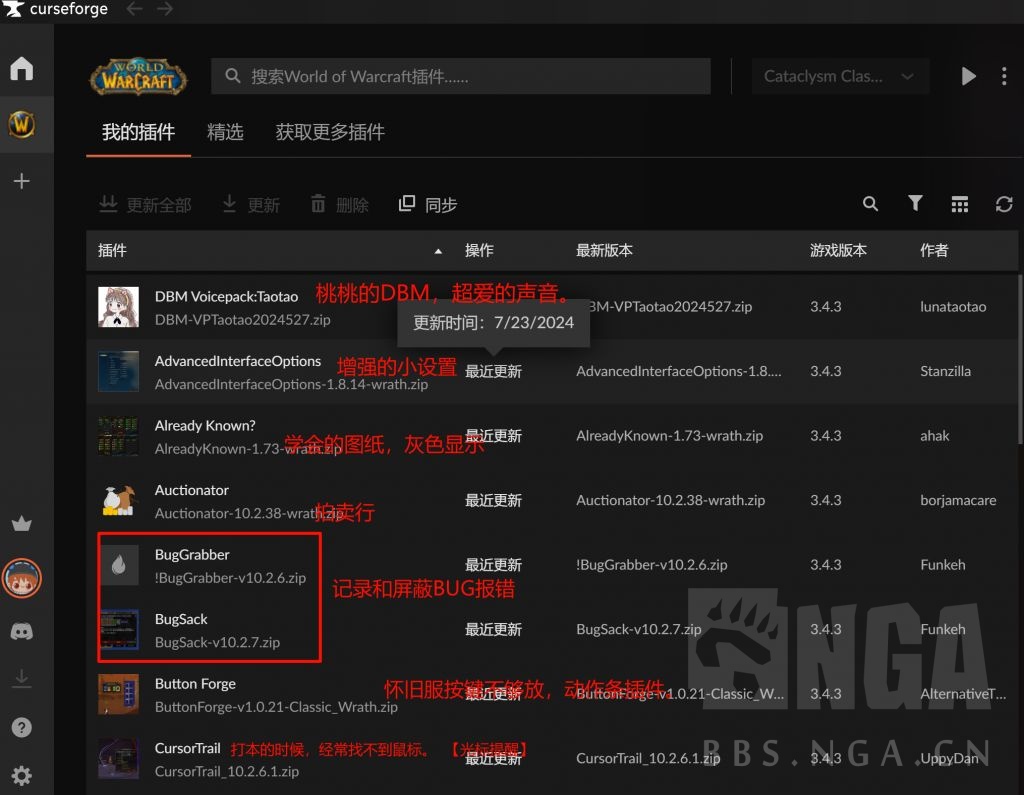Click the plus icon to add a game
Image resolution: width=1024 pixels, height=795 pixels.
22,181
